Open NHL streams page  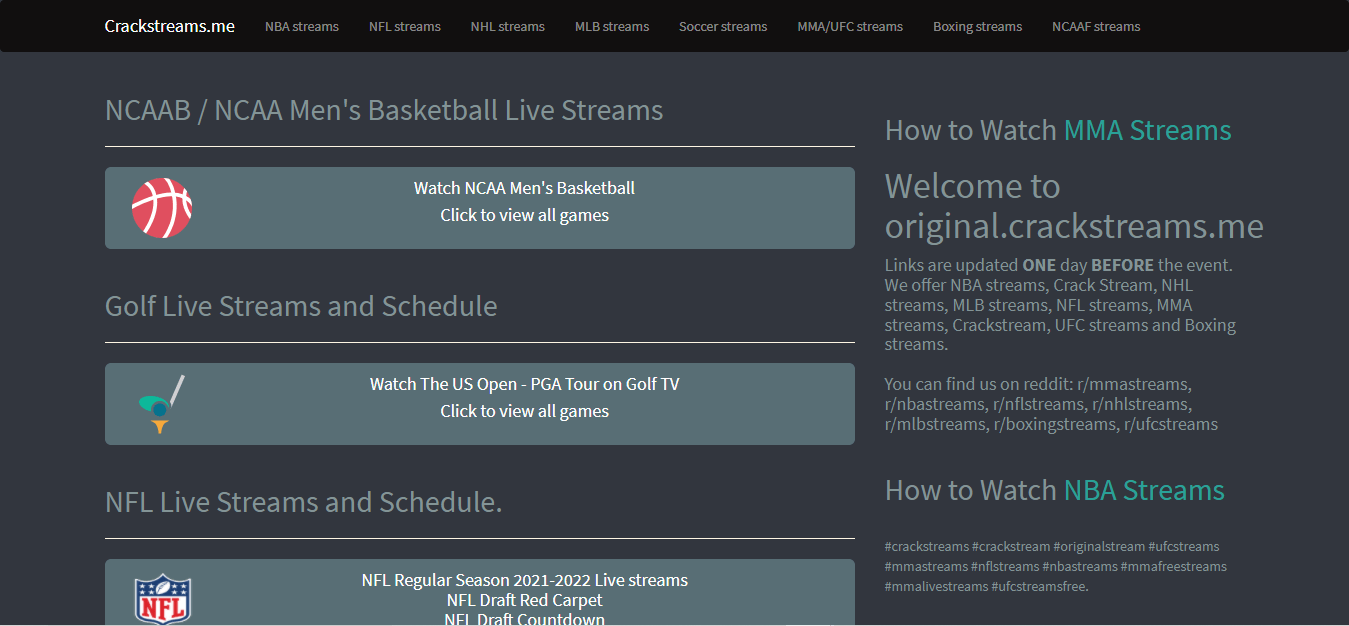[x=508, y=27]
